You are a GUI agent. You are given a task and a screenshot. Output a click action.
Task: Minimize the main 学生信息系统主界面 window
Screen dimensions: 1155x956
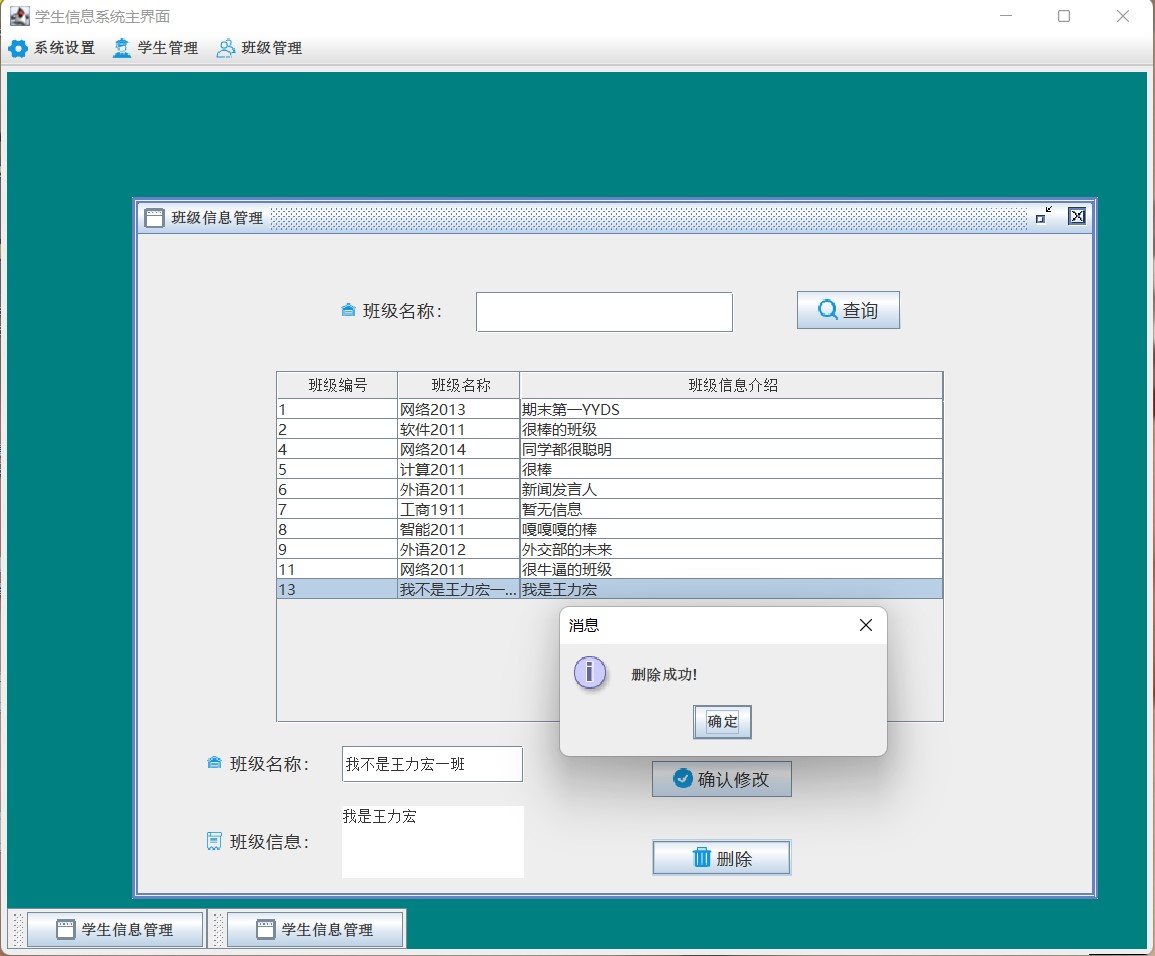[1005, 15]
